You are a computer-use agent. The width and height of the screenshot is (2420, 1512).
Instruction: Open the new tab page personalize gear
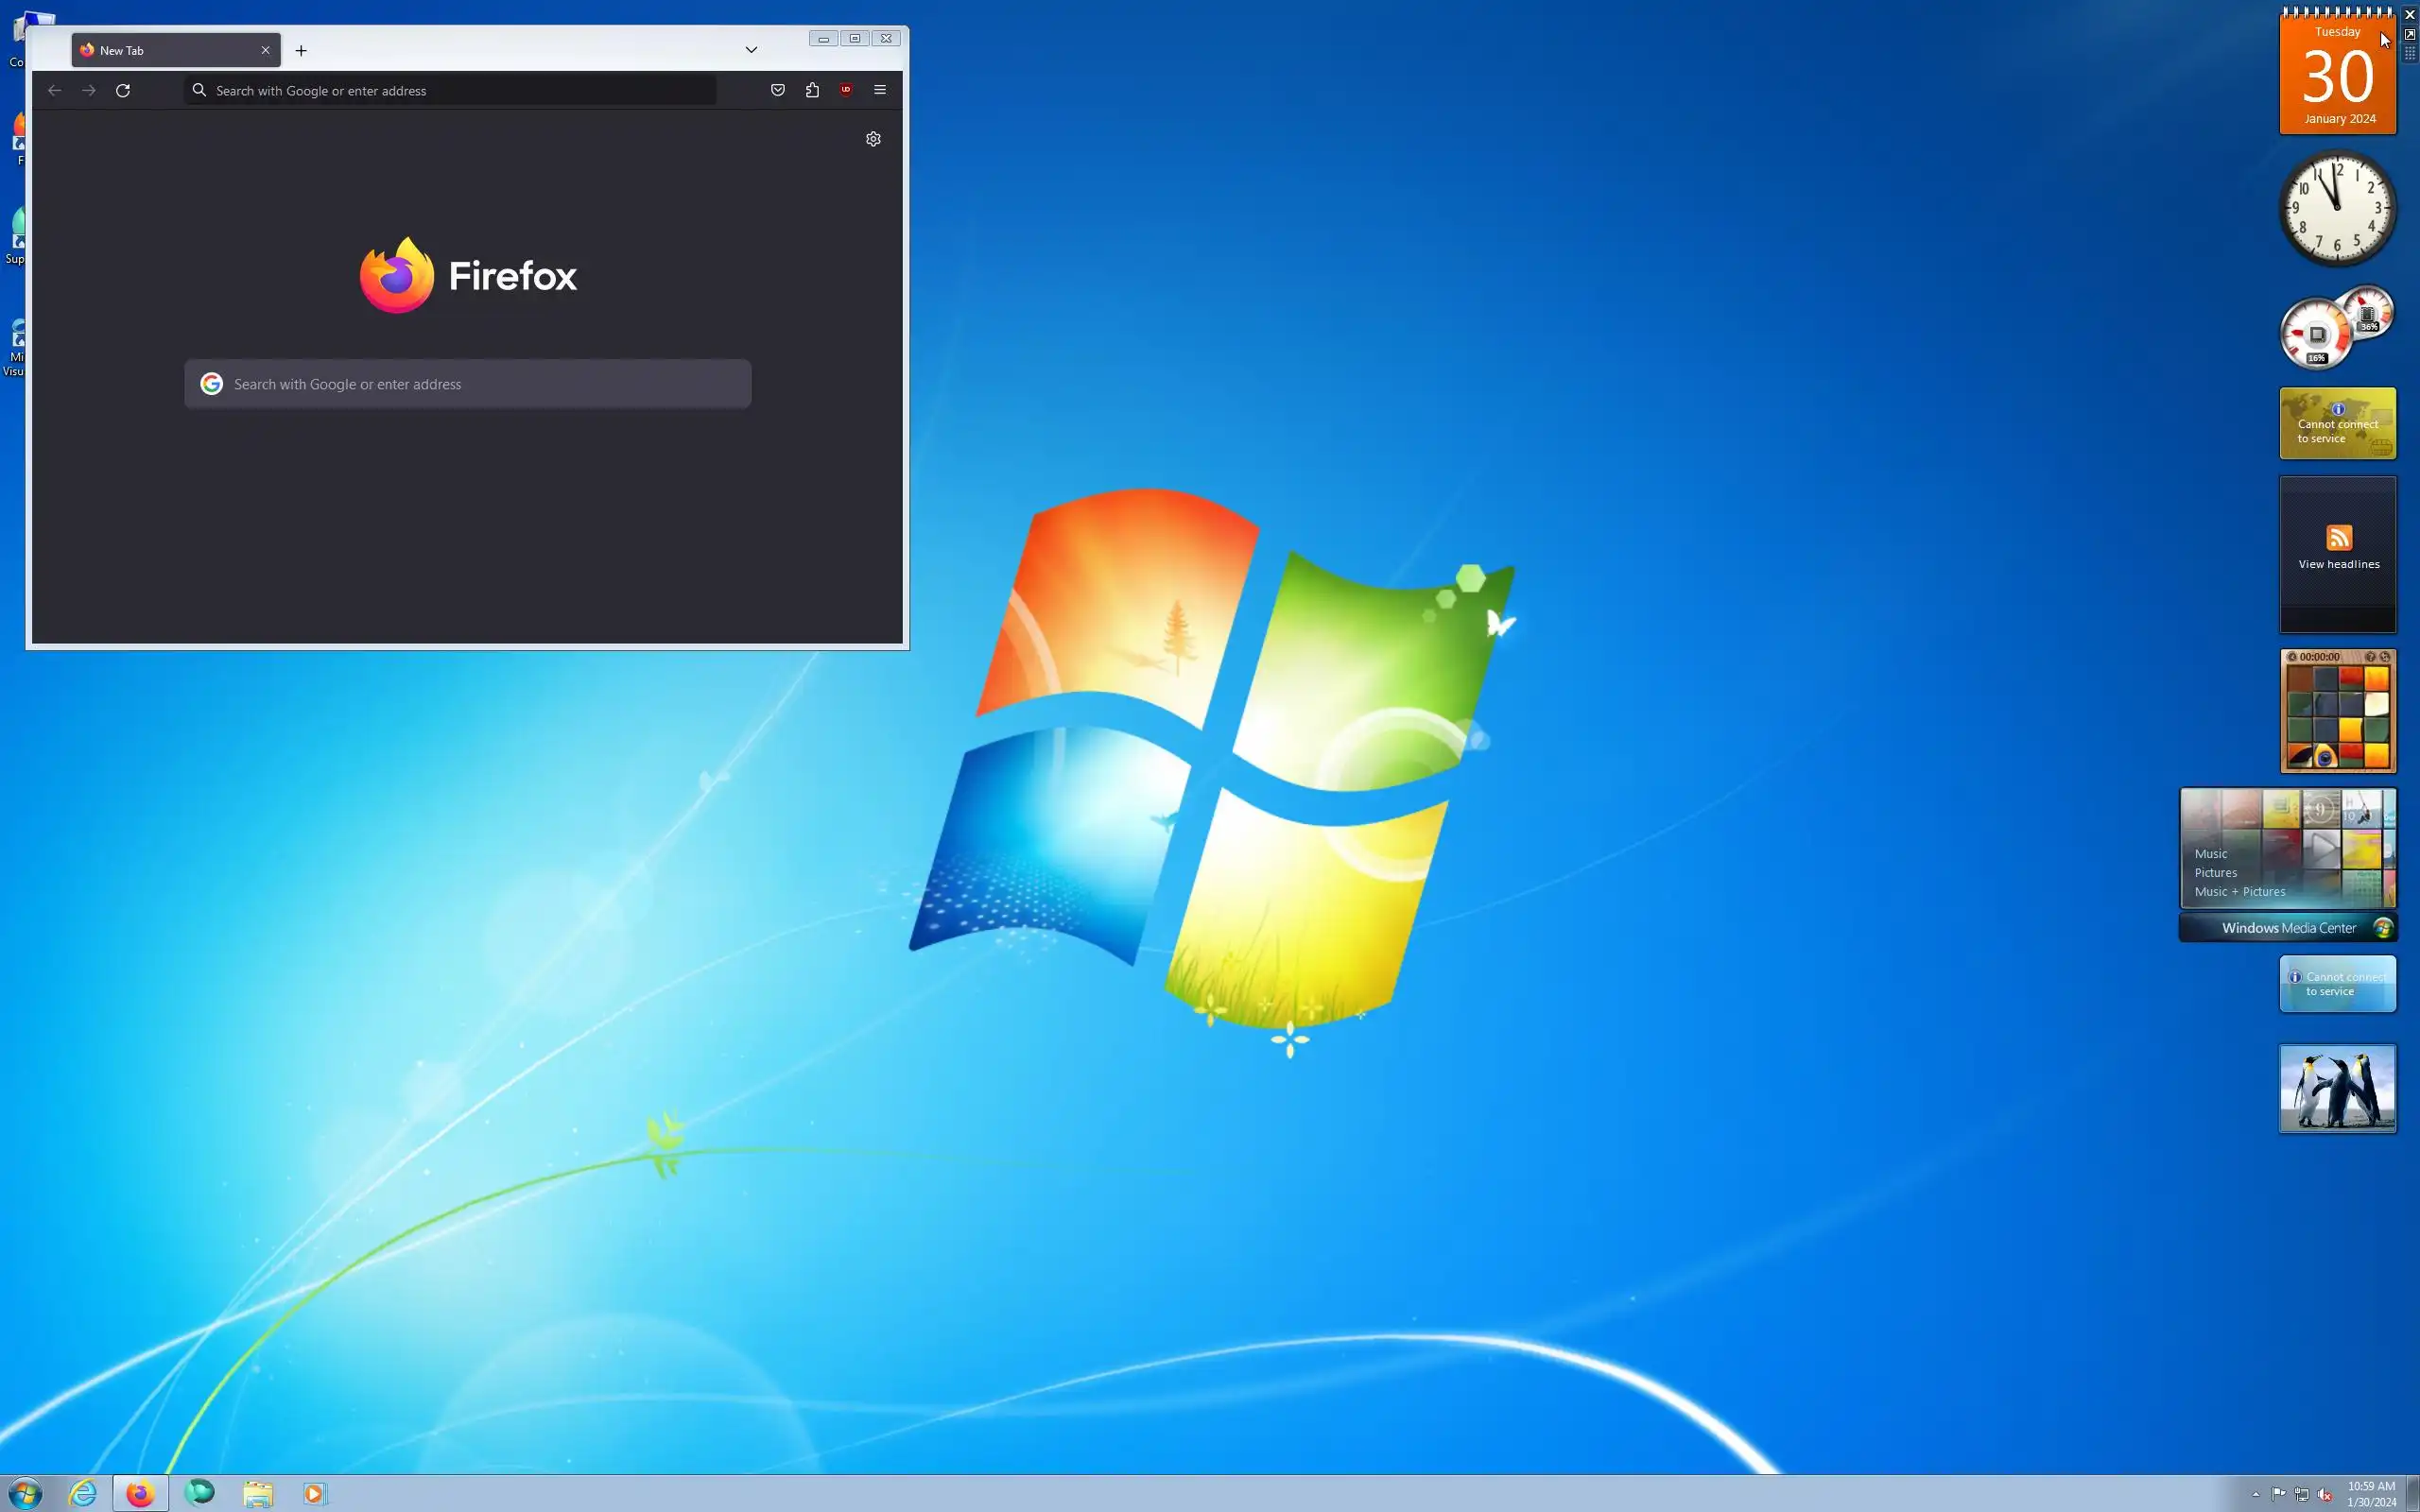873,139
